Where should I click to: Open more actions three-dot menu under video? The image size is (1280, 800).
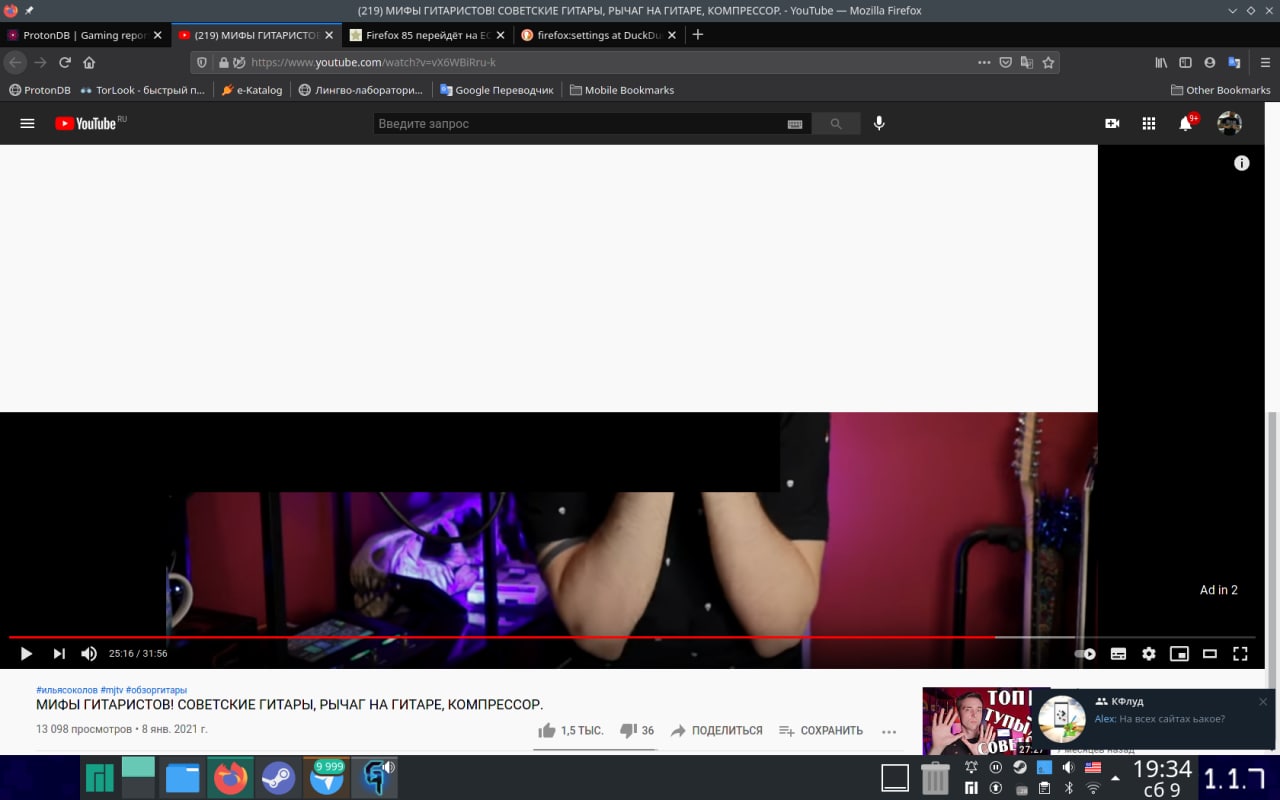[x=889, y=731]
